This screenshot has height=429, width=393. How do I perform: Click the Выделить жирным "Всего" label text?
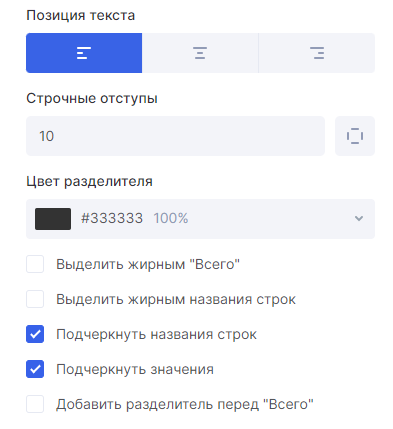click(148, 264)
